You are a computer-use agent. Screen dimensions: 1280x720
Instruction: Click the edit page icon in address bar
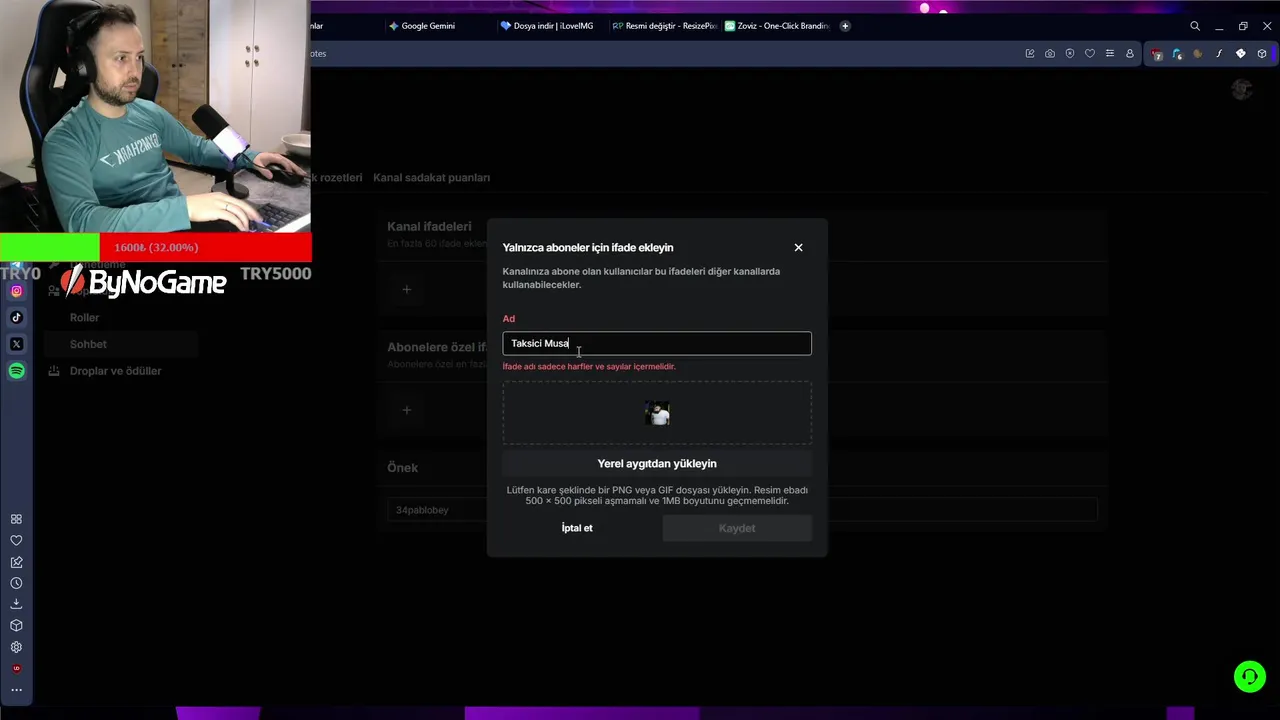(x=1030, y=54)
